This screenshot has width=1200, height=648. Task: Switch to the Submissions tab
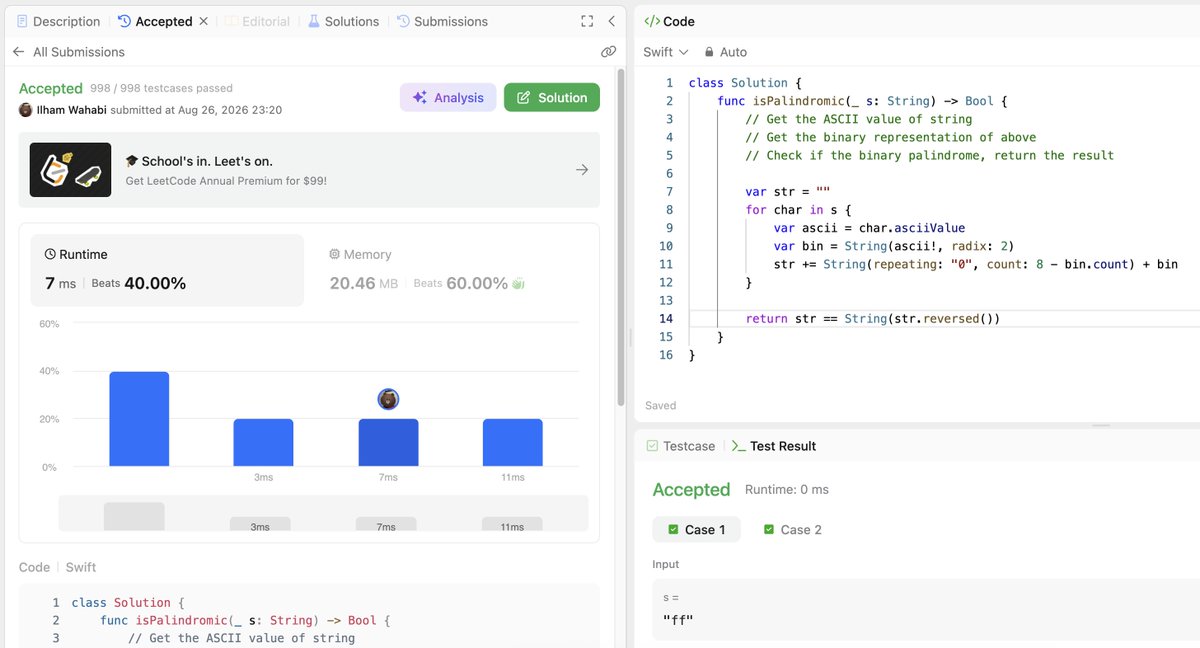pyautogui.click(x=442, y=21)
